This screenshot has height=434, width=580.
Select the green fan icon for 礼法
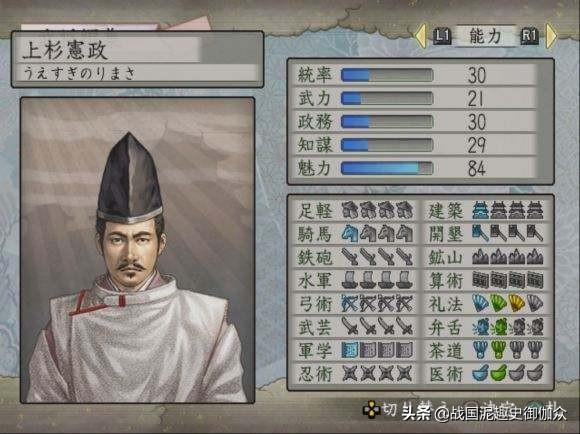click(x=499, y=303)
